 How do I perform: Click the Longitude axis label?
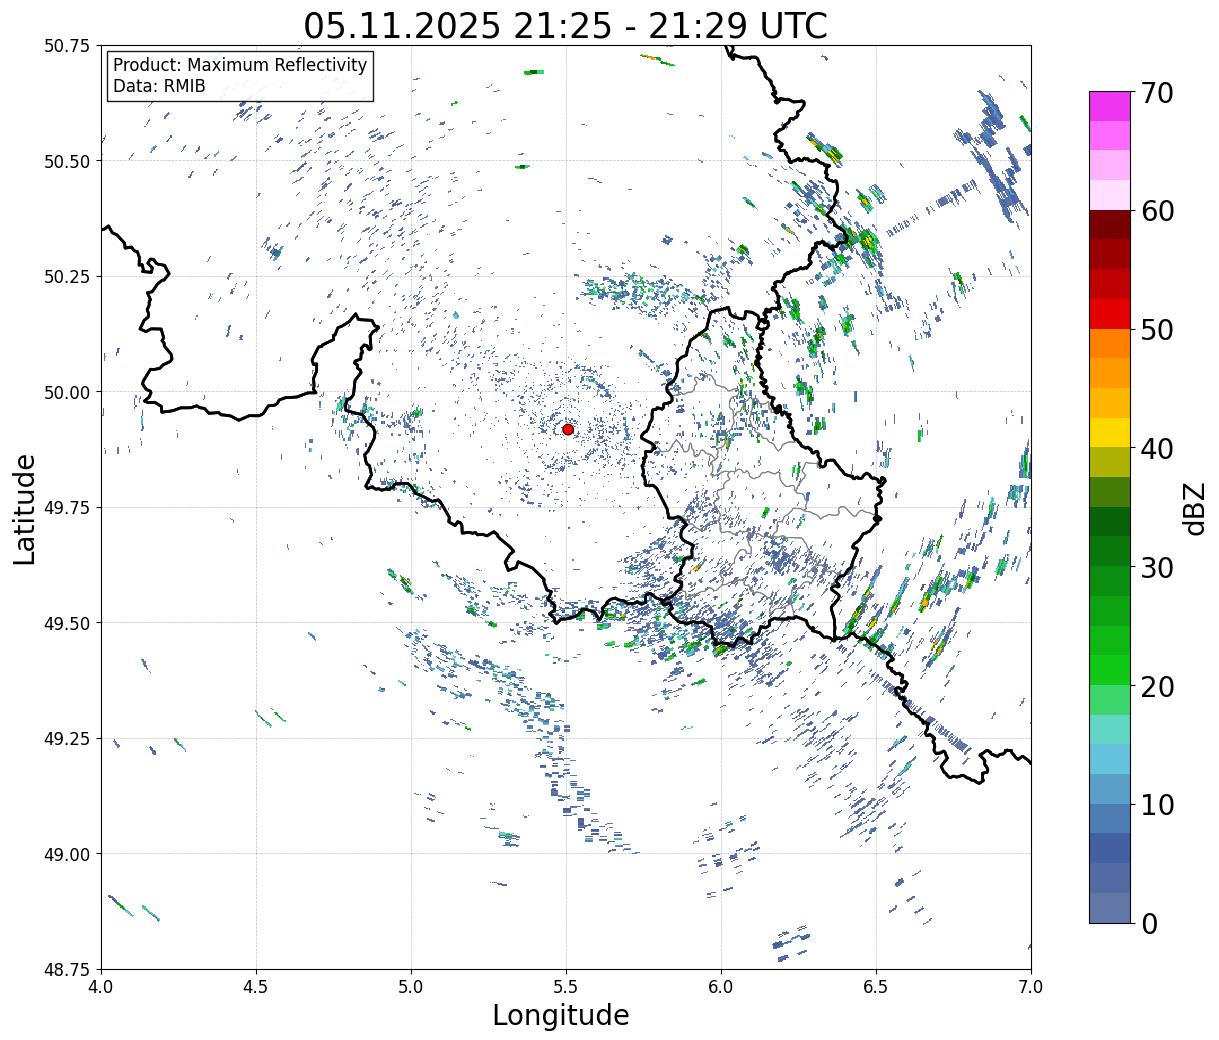coord(561,1015)
